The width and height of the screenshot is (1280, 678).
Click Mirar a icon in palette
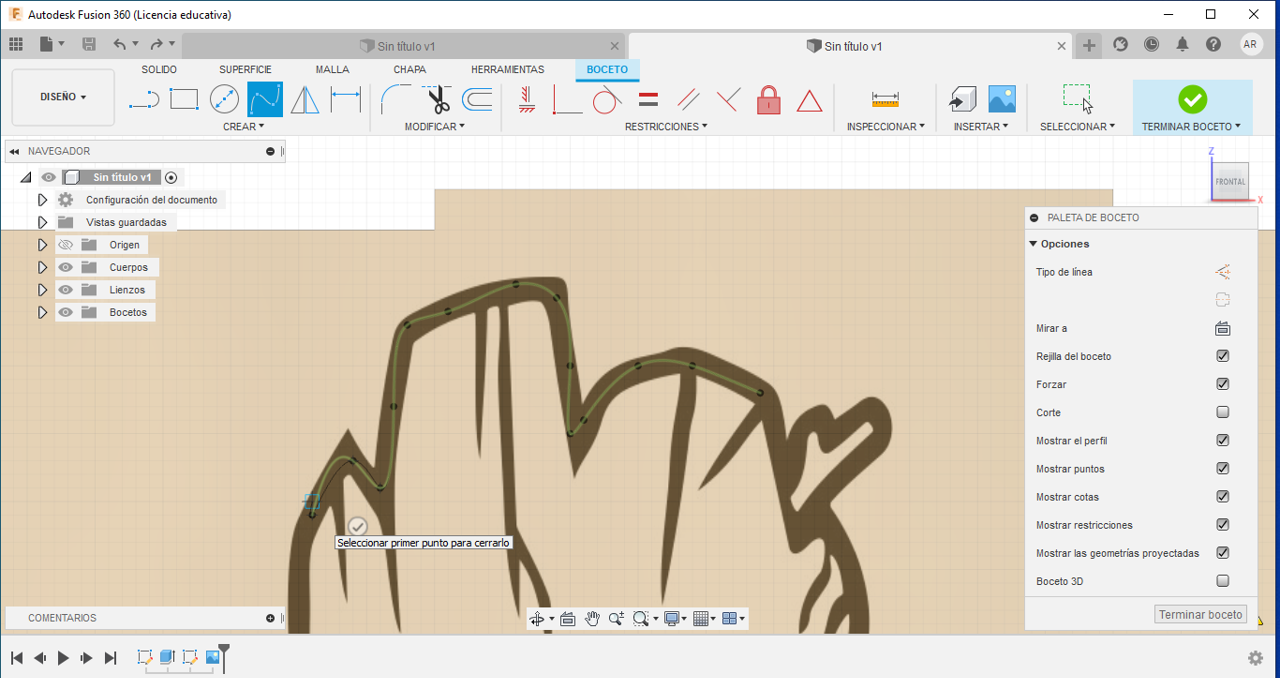pos(1222,328)
